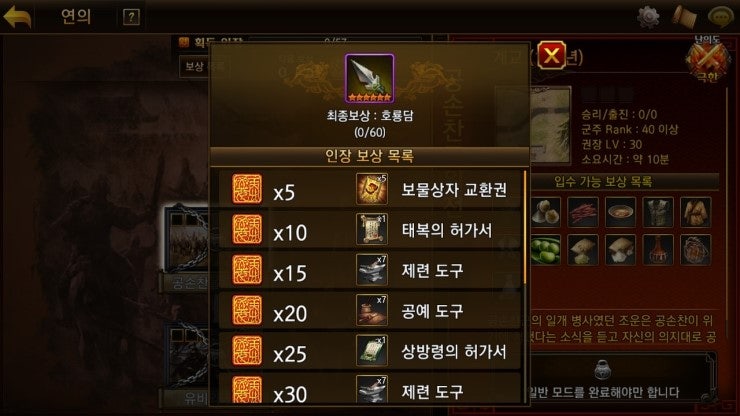The width and height of the screenshot is (740, 416).
Task: Tap the 태복의 허가서 scroll icon
Action: (x=372, y=229)
